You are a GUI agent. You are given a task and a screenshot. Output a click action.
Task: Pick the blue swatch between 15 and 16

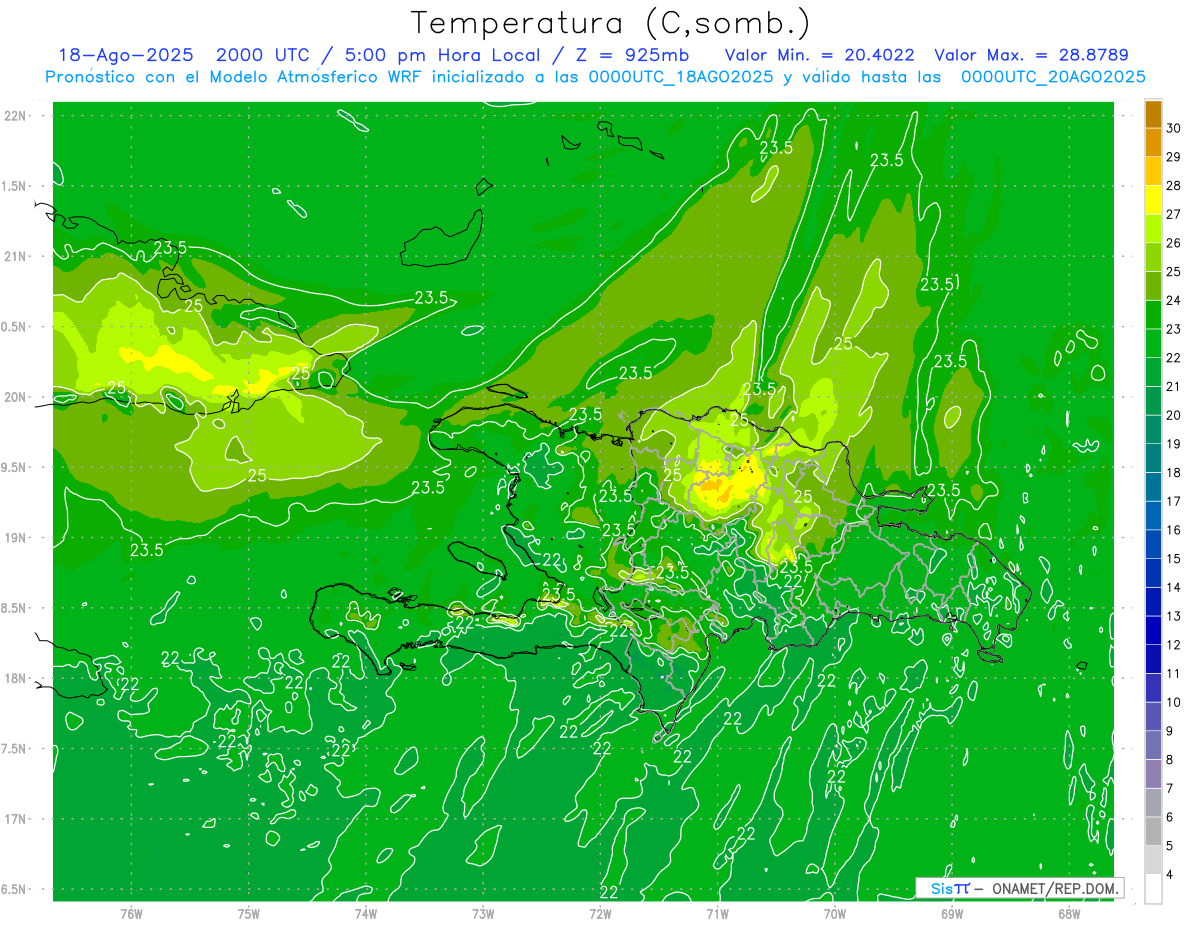point(1153,544)
